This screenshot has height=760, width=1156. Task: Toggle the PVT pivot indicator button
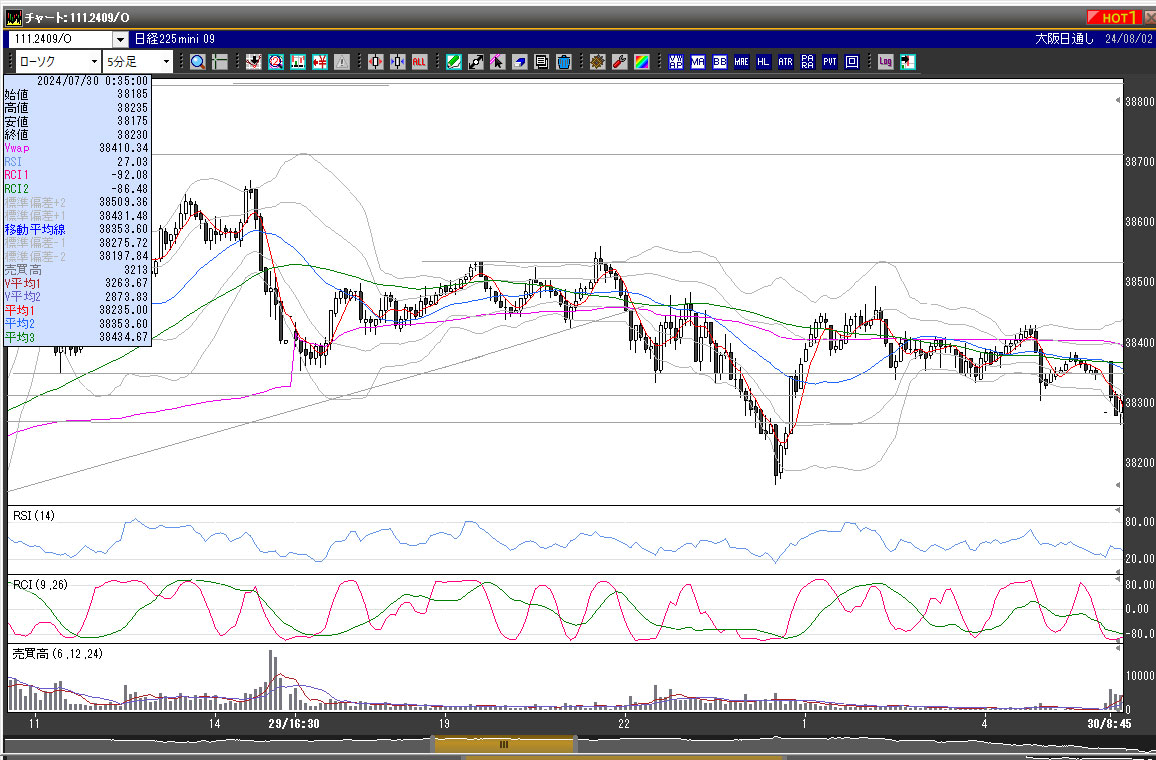click(830, 62)
